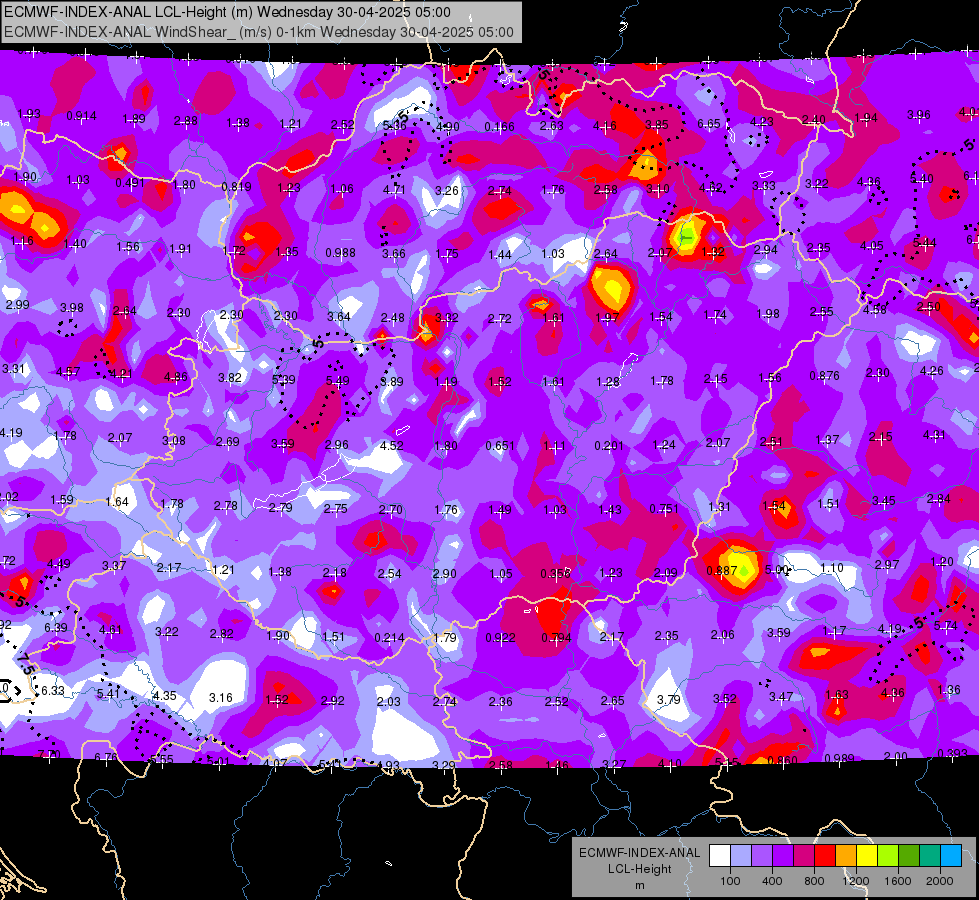Click the 7.5 contour label
979x900 pixels.
[x=26, y=664]
